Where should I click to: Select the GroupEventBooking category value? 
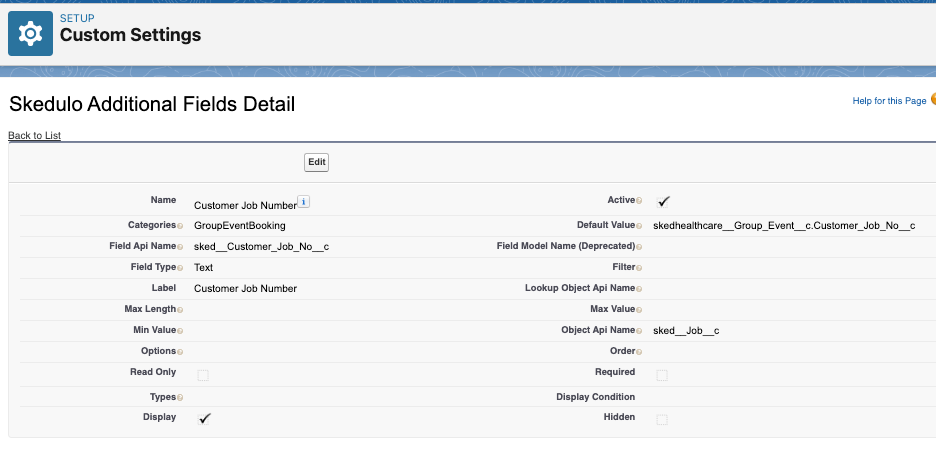click(x=240, y=226)
